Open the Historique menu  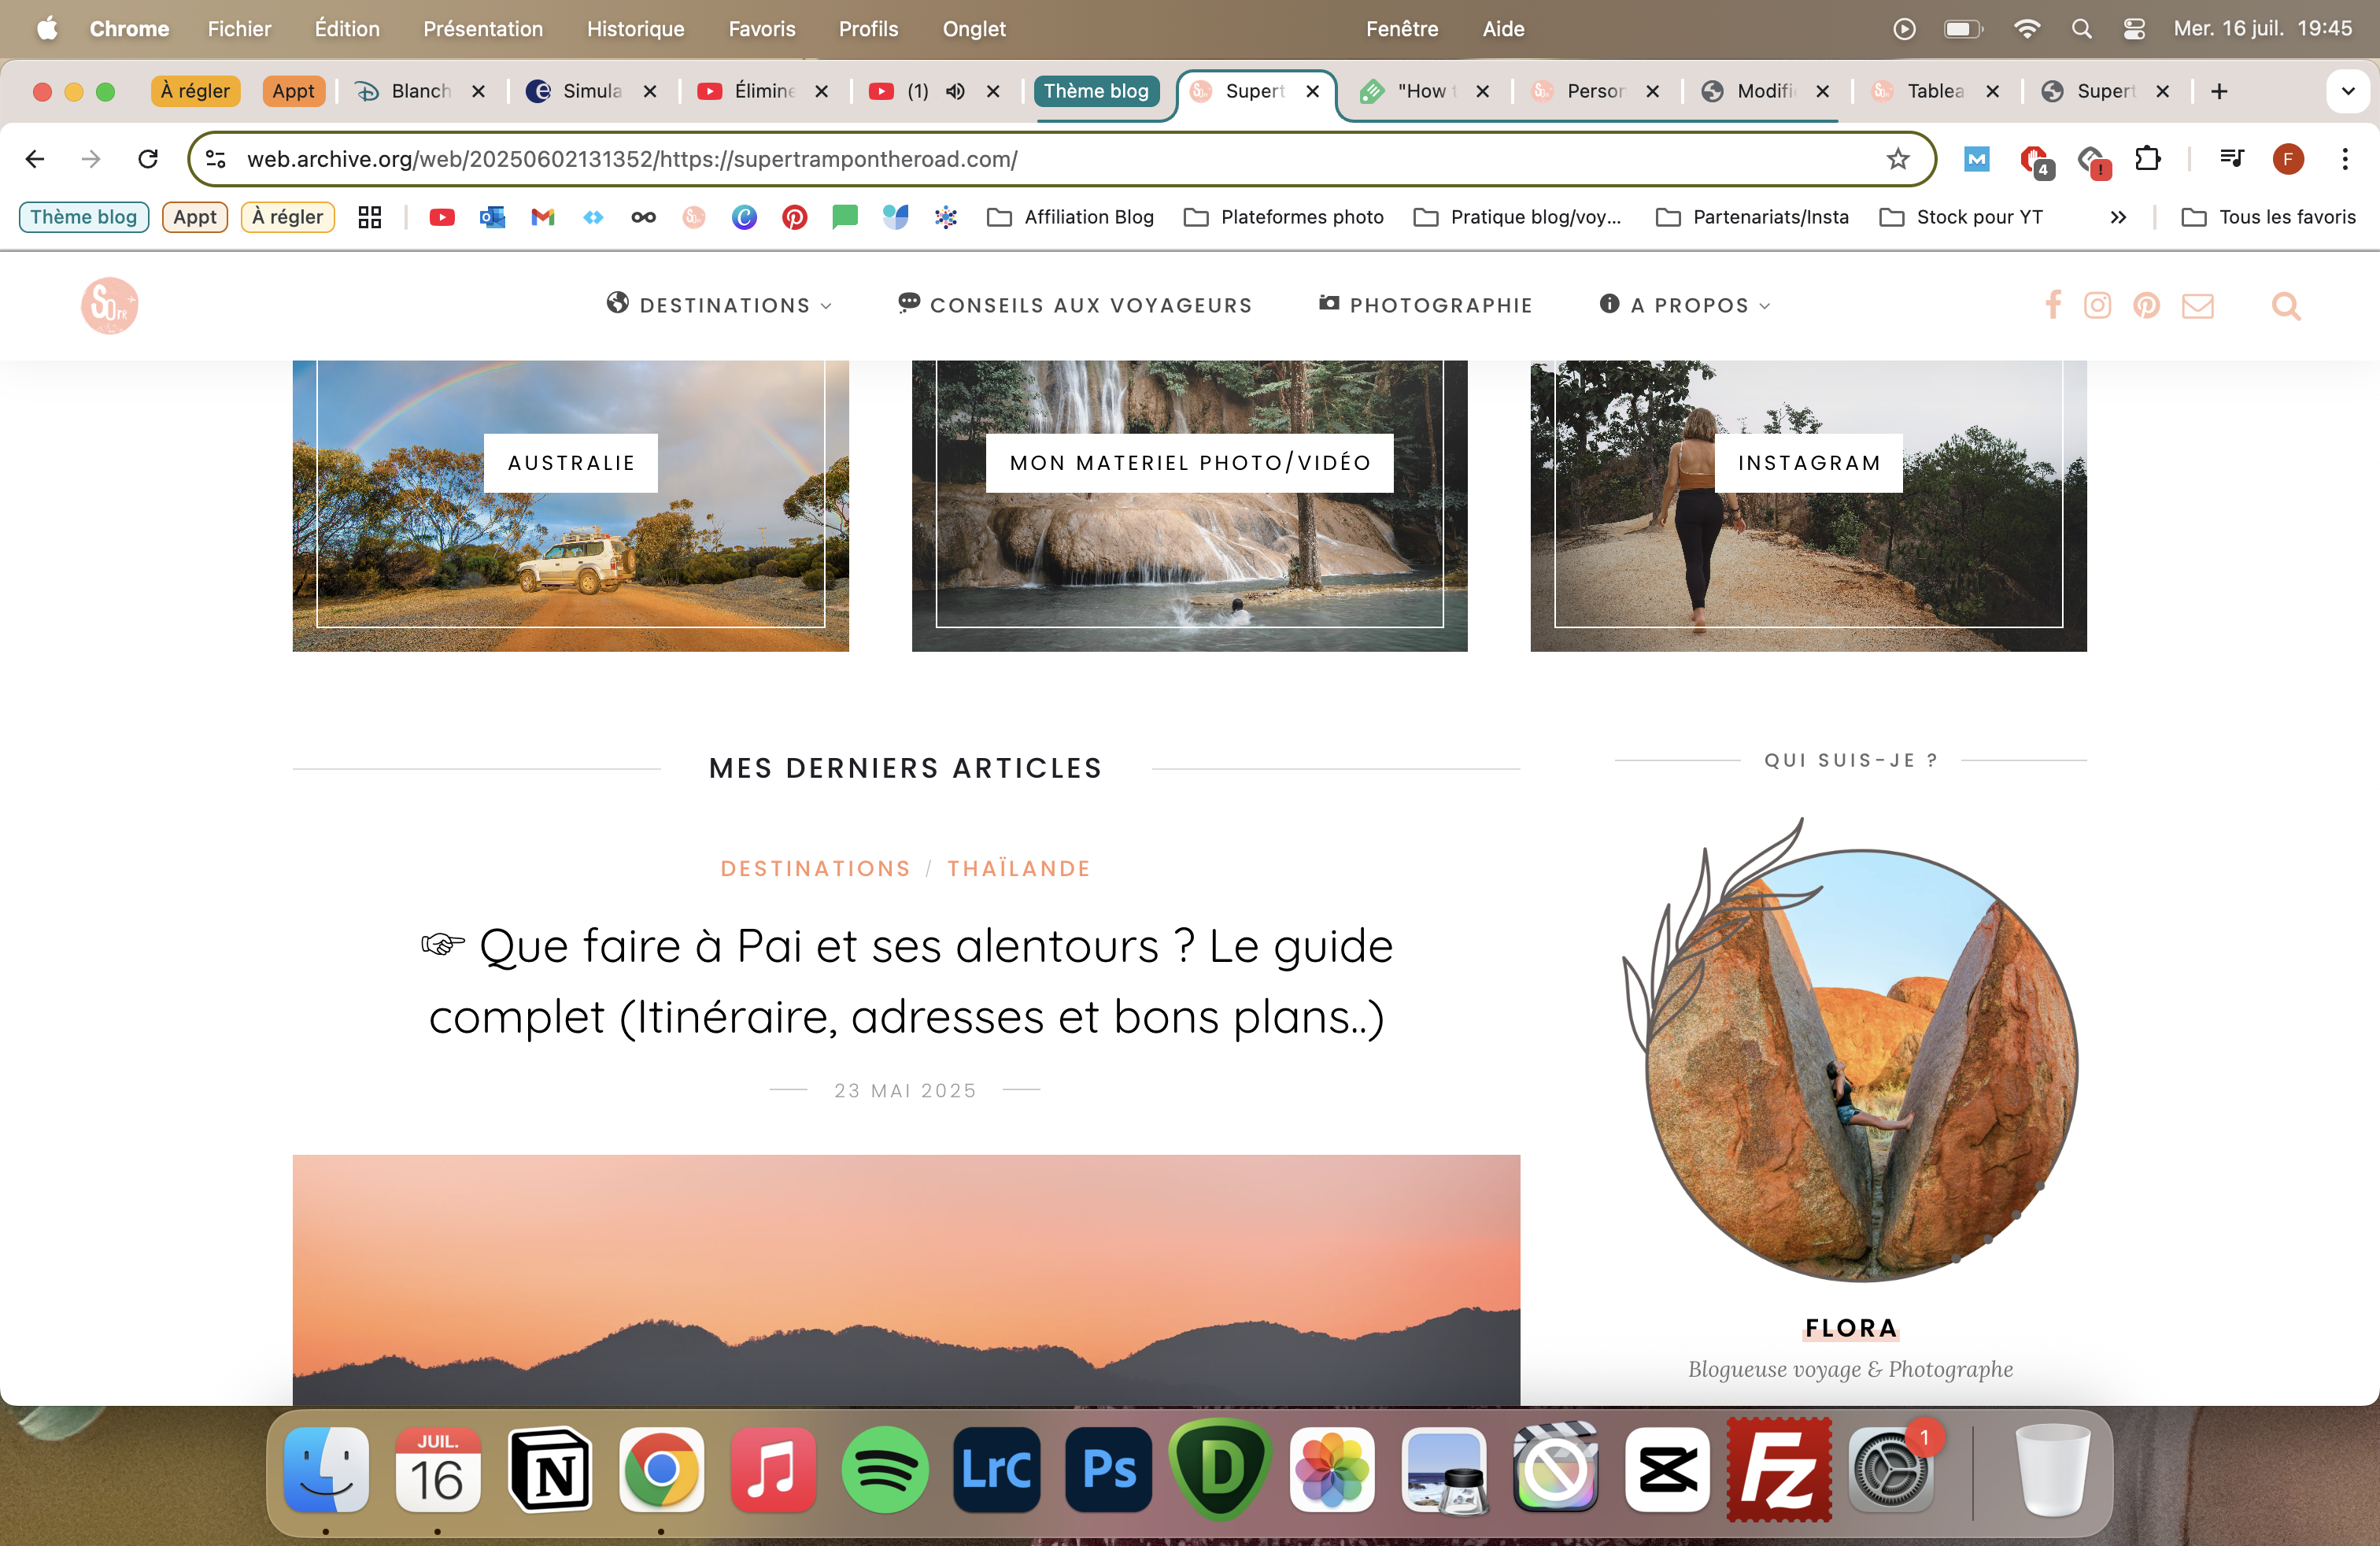point(635,29)
